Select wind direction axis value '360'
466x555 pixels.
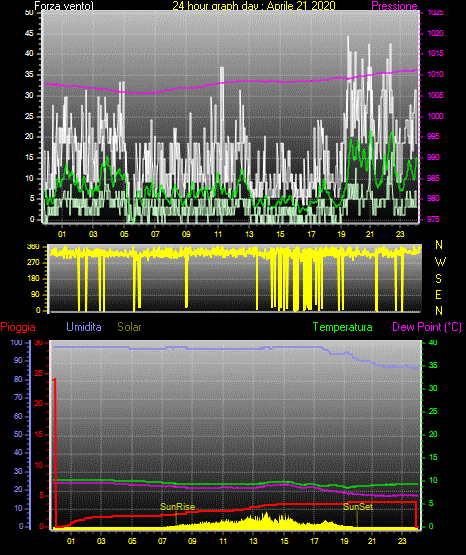click(33, 247)
